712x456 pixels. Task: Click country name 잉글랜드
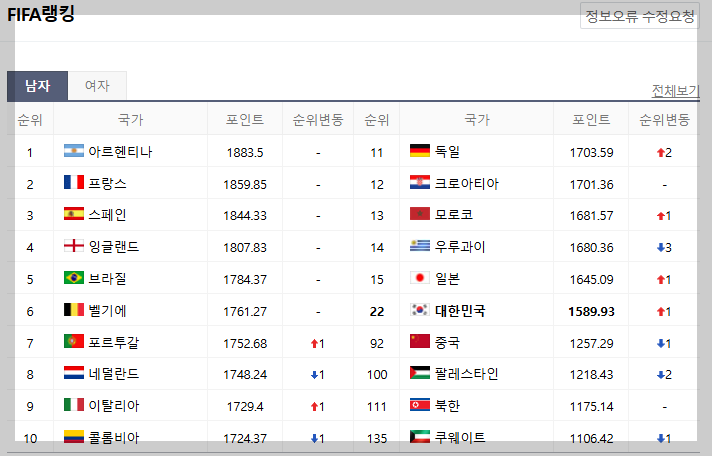114,247
